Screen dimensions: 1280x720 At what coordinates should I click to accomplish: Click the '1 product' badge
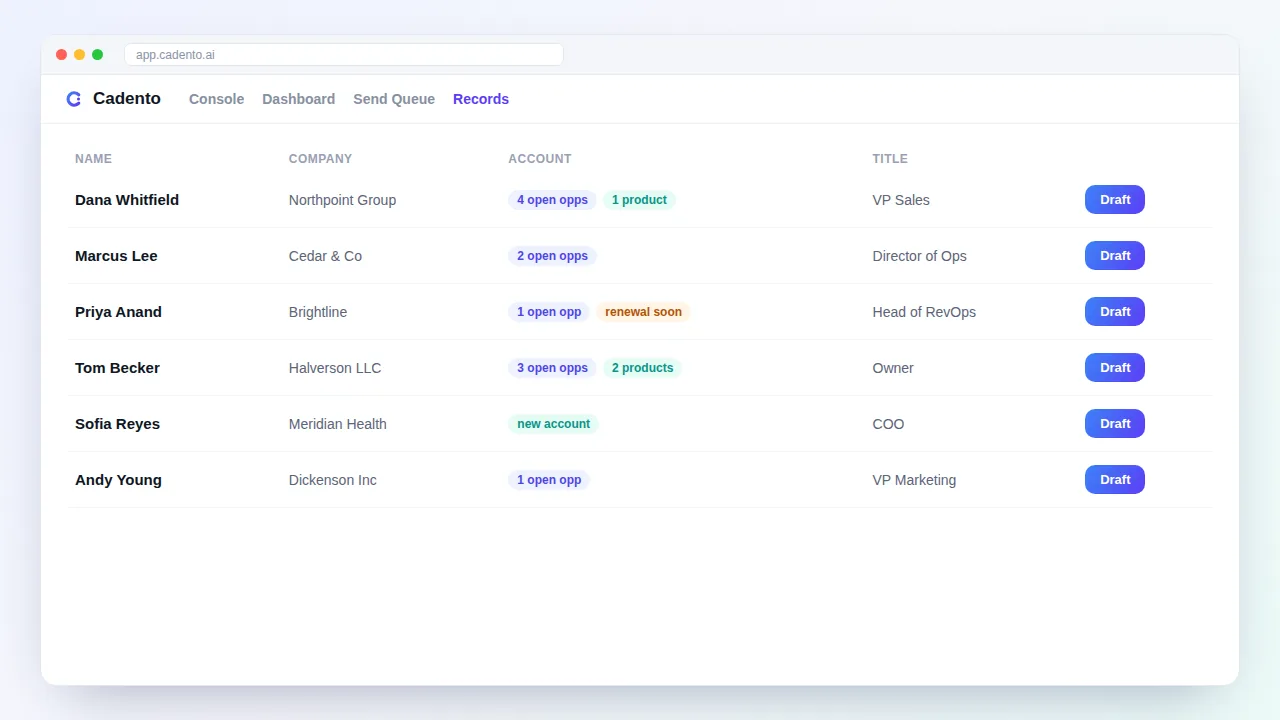pos(639,200)
